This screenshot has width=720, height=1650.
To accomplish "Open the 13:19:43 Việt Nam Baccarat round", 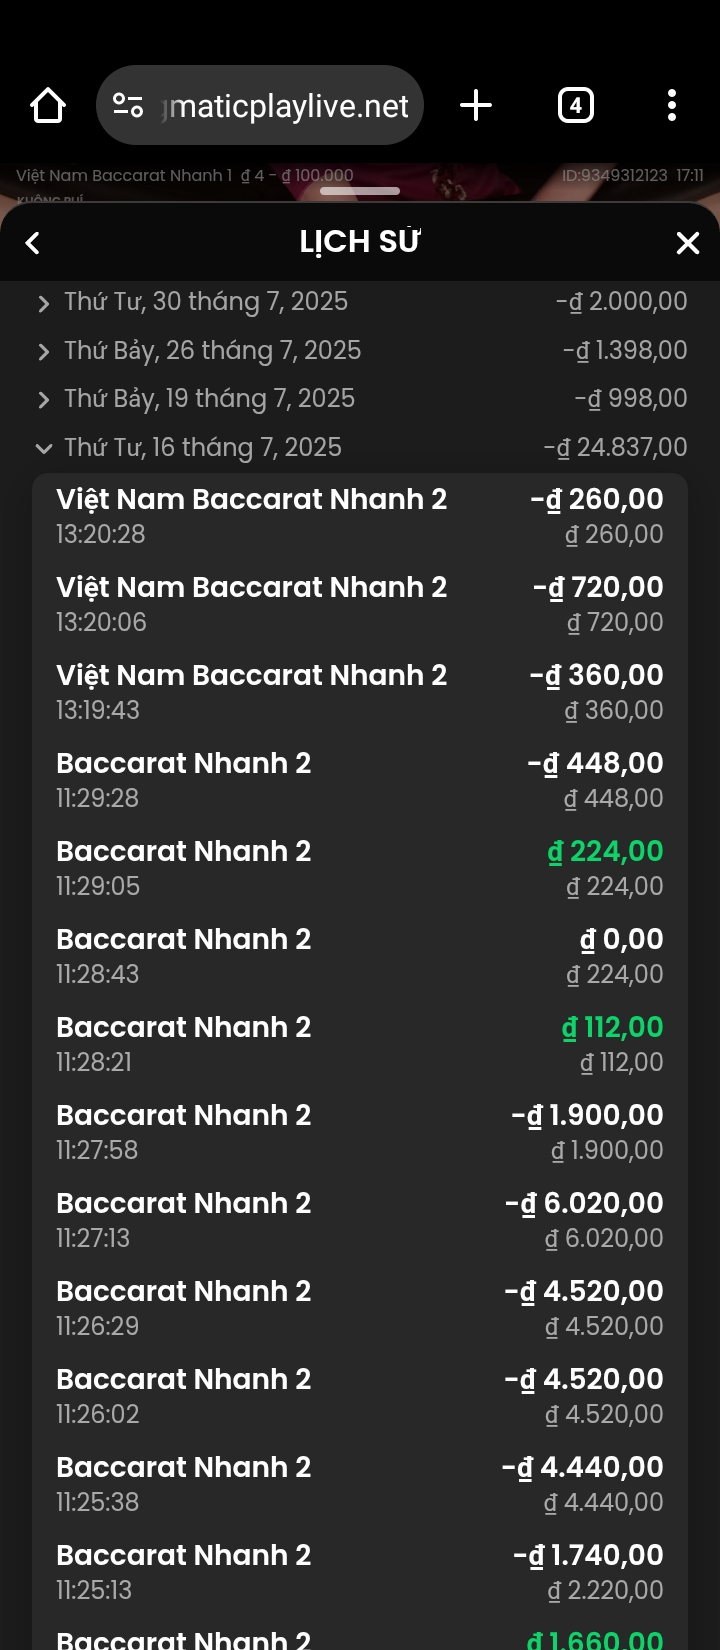I will [360, 692].
